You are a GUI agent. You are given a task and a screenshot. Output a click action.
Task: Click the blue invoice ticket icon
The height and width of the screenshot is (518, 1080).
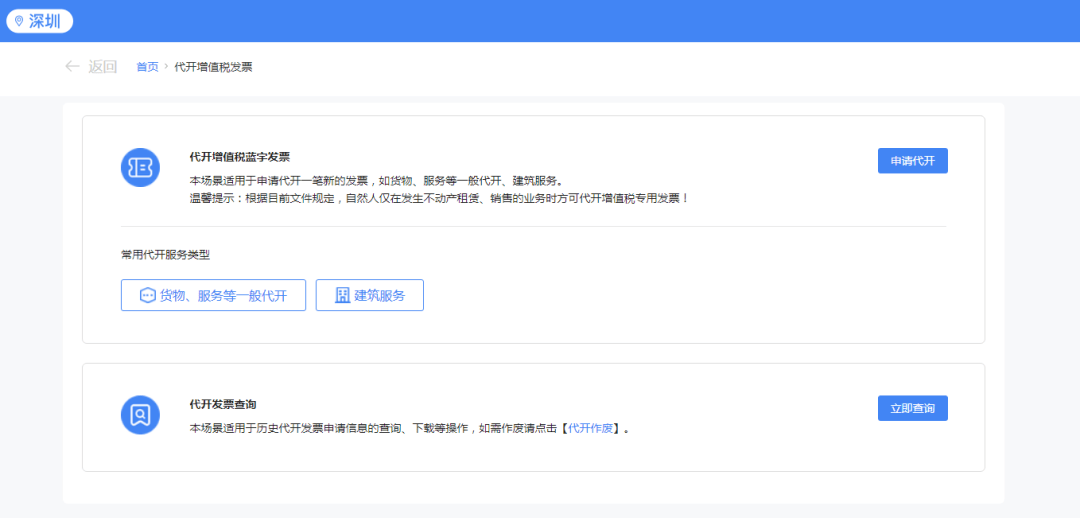pyautogui.click(x=141, y=167)
